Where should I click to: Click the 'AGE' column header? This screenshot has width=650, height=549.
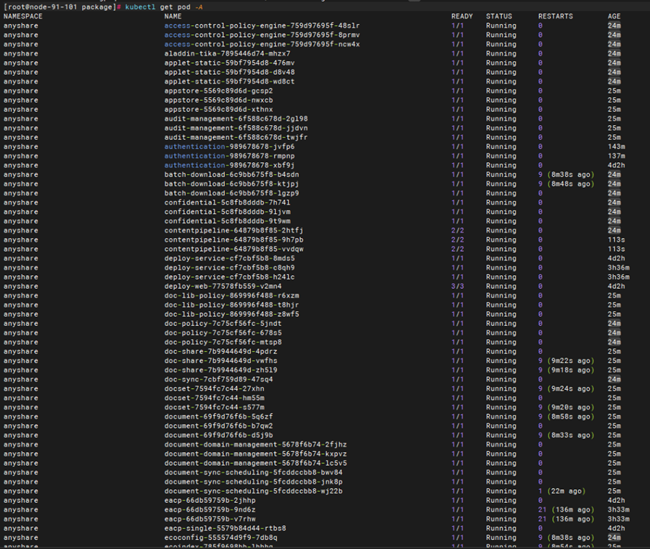pos(614,16)
